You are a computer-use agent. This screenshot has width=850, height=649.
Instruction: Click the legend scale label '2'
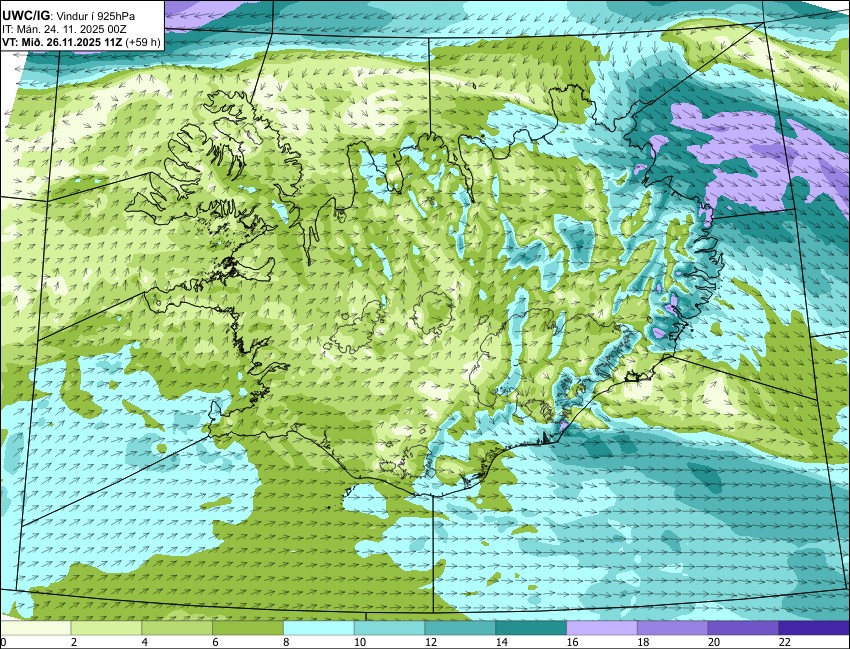(x=74, y=642)
